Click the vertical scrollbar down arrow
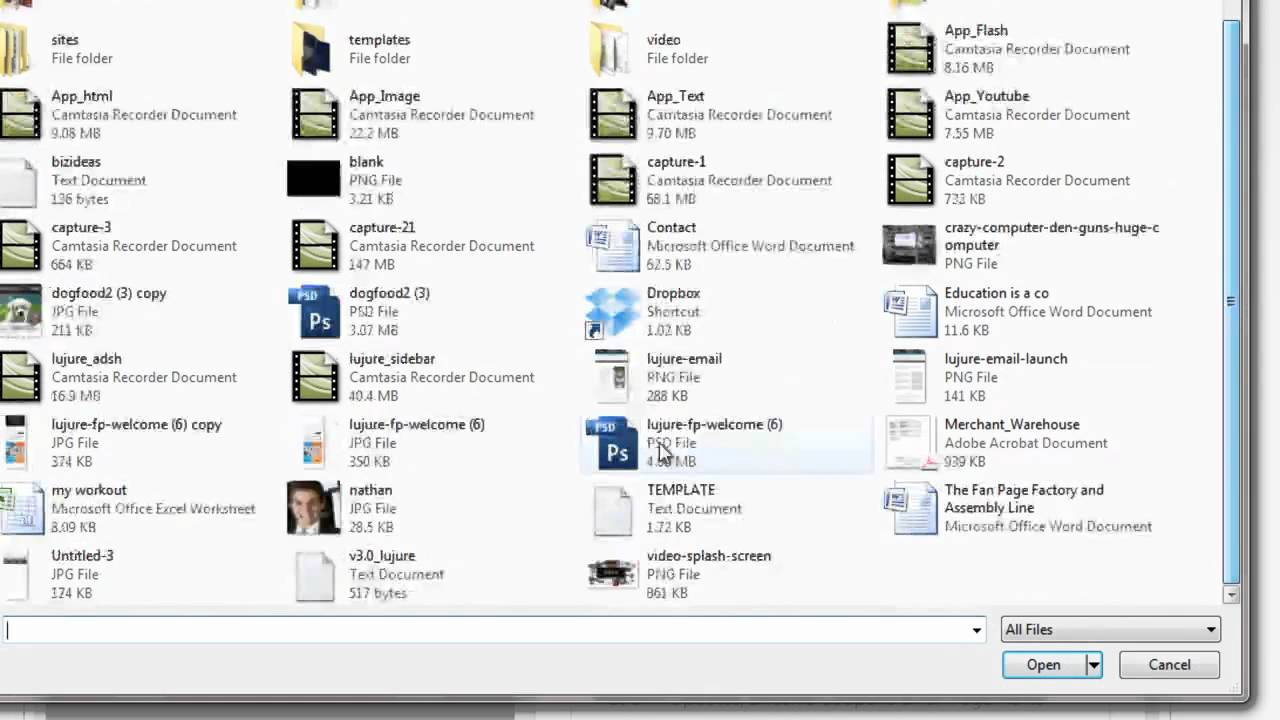This screenshot has width=1280, height=720. point(1231,594)
